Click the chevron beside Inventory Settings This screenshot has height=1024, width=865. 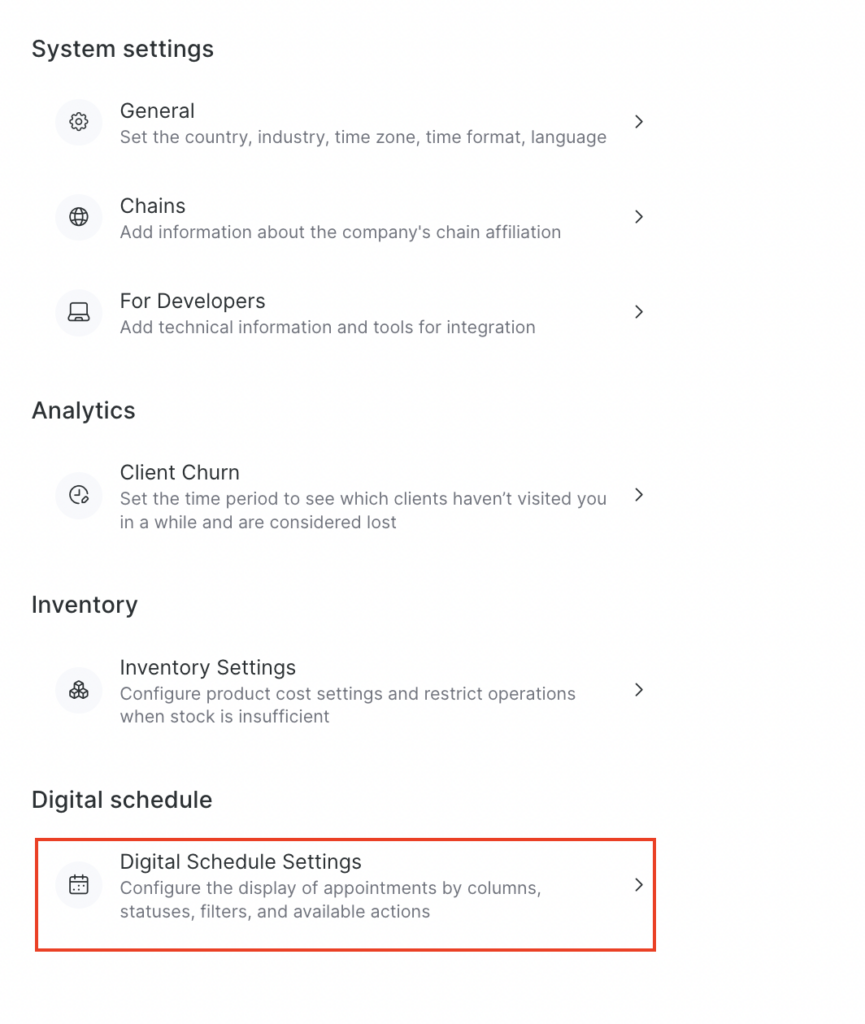coord(639,690)
